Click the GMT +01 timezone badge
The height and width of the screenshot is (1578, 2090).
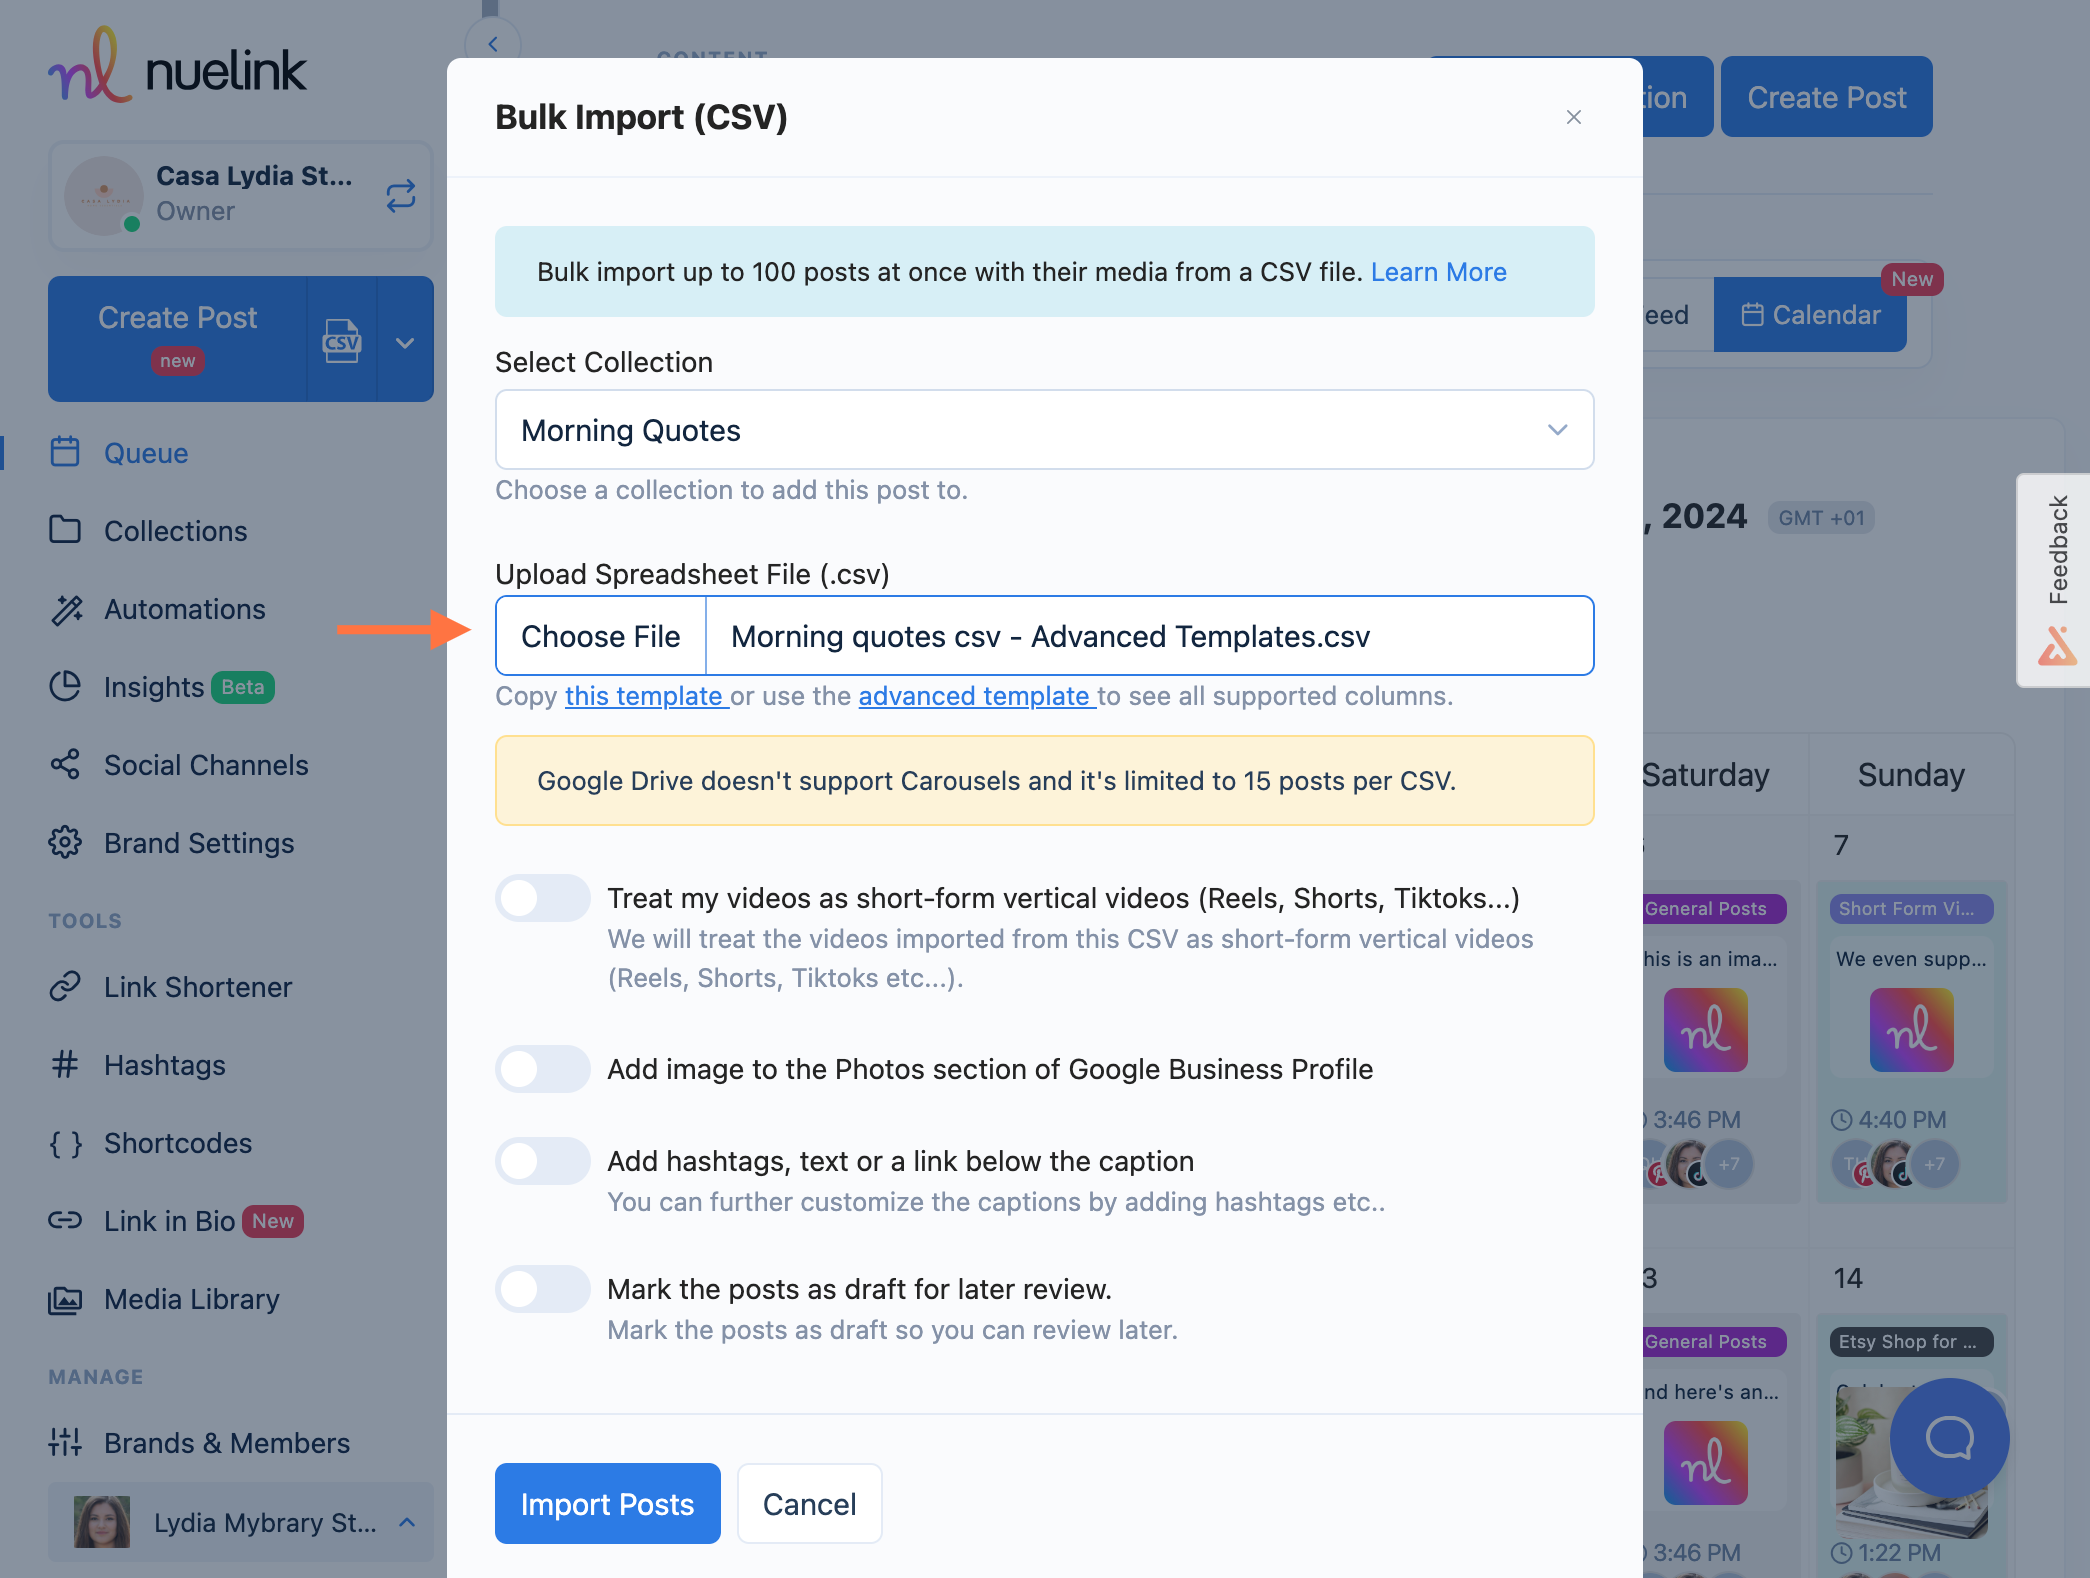click(x=1821, y=518)
